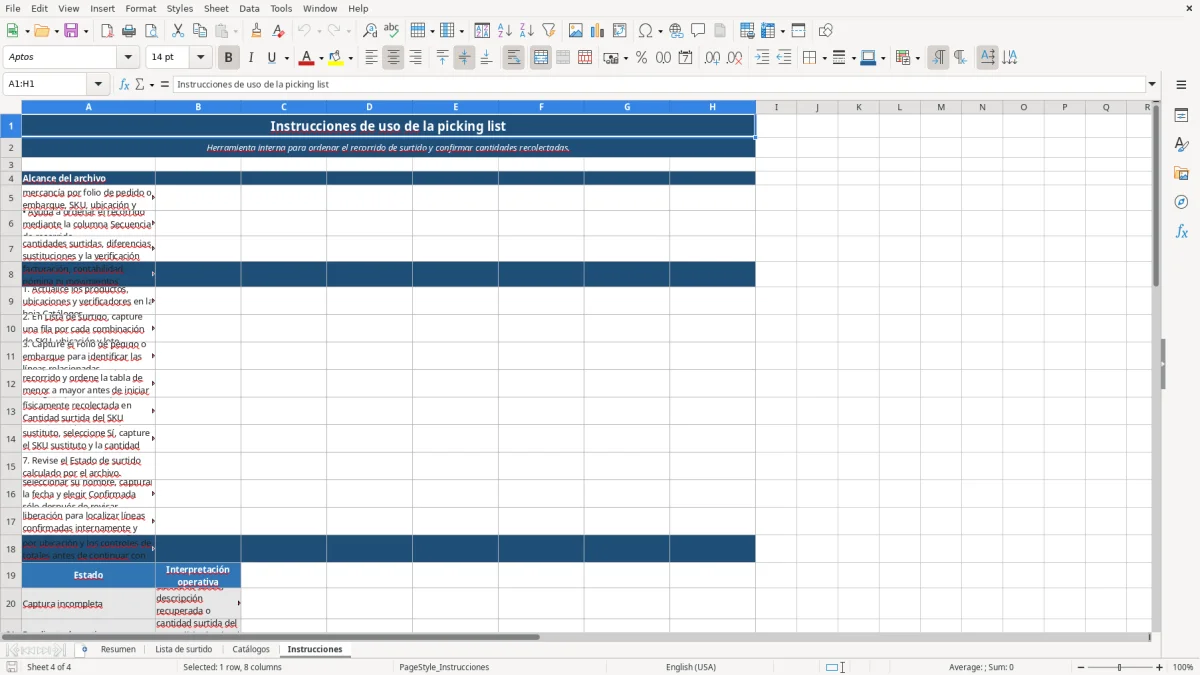Click the Save document icon
Screen dimensions: 1200x675
(x=71, y=31)
